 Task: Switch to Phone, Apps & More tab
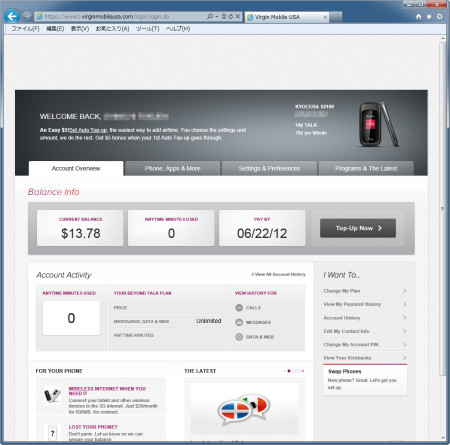pos(172,169)
